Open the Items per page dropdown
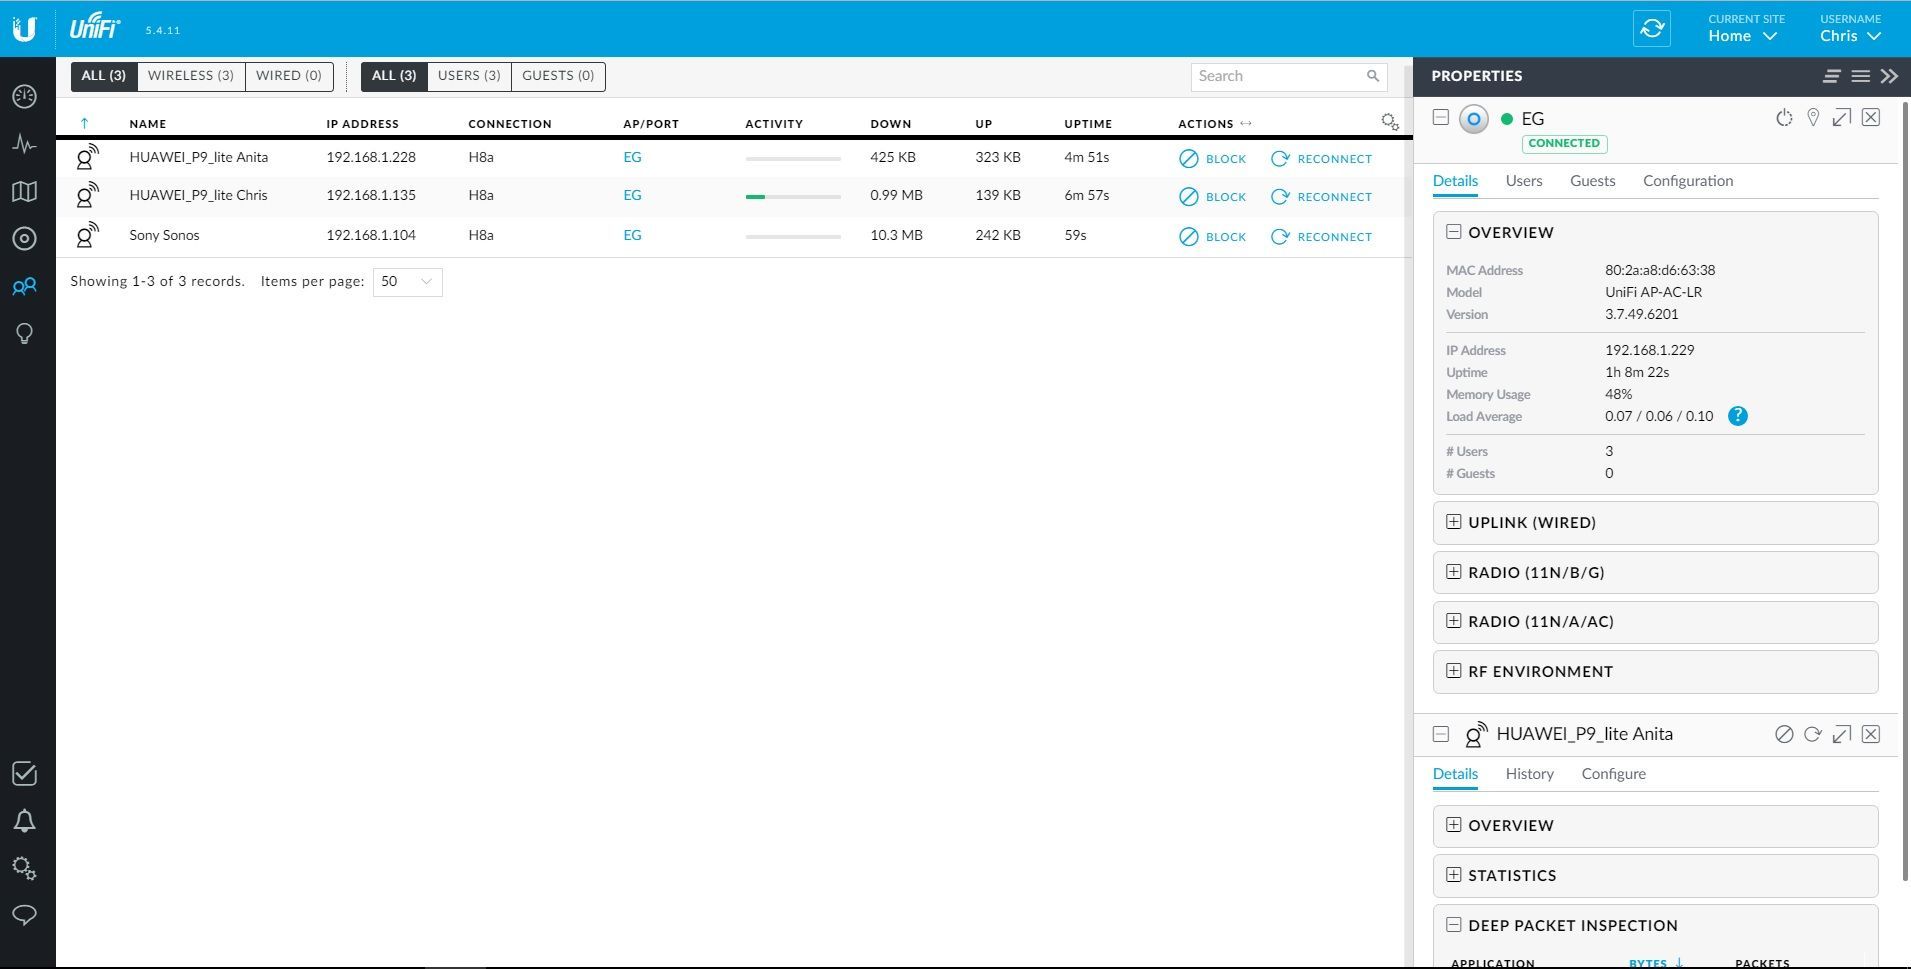1911x969 pixels. coord(407,282)
